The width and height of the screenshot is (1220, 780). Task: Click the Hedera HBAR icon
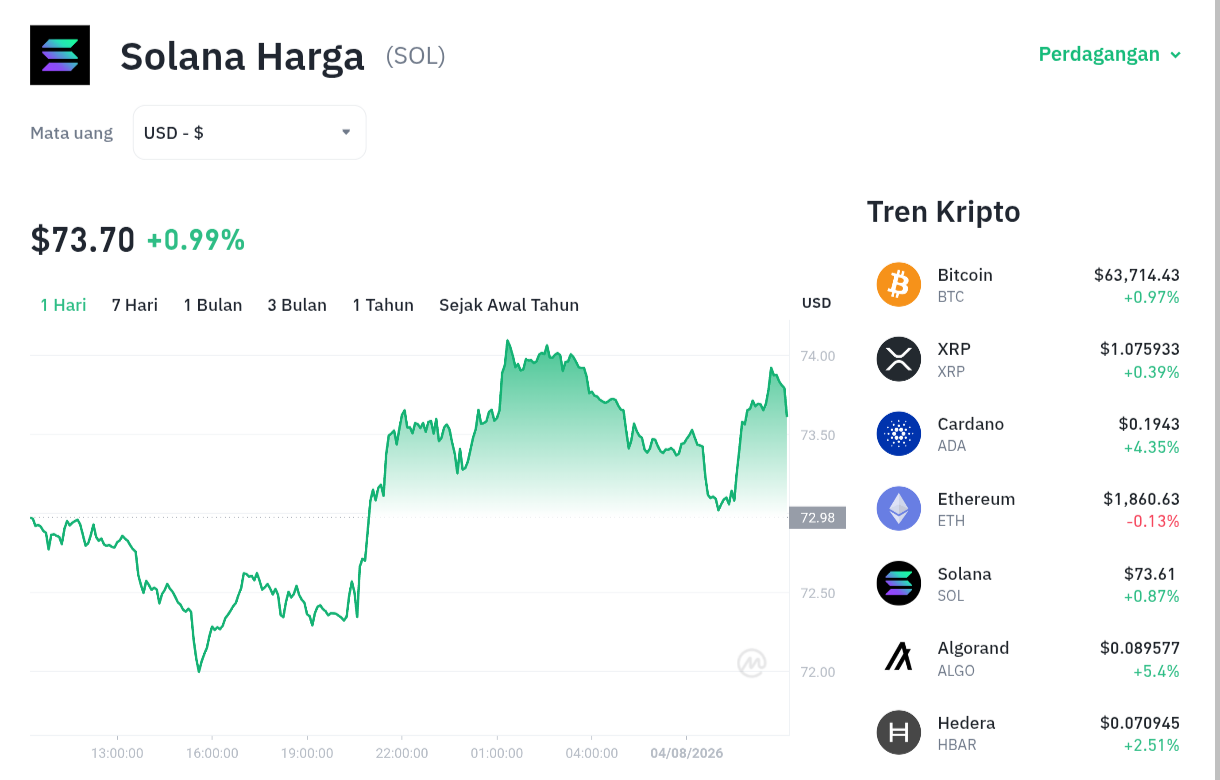pyautogui.click(x=899, y=732)
